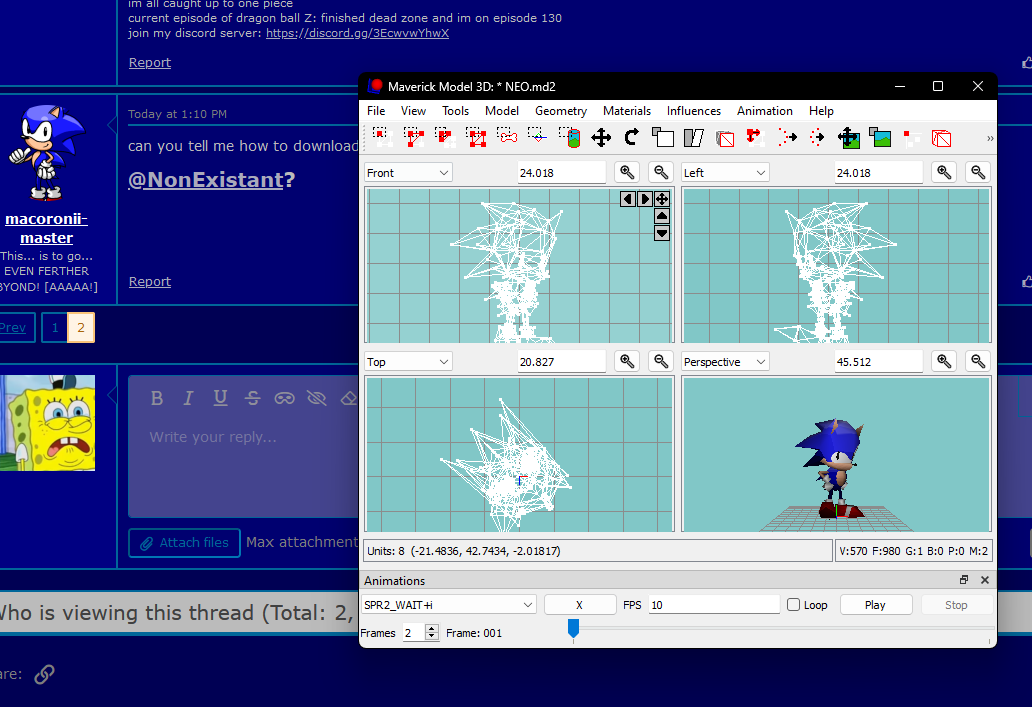Zoom out on the Left viewport
1032x707 pixels.
(x=978, y=172)
